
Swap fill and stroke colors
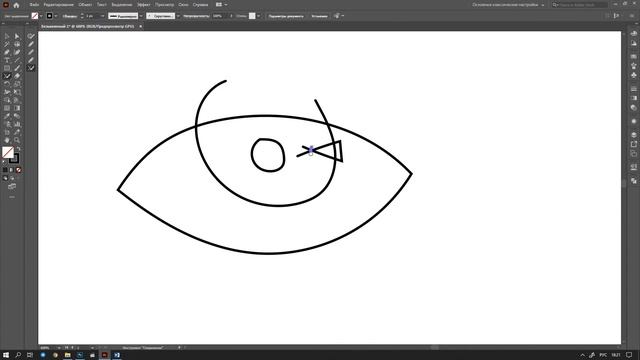[x=18, y=149]
